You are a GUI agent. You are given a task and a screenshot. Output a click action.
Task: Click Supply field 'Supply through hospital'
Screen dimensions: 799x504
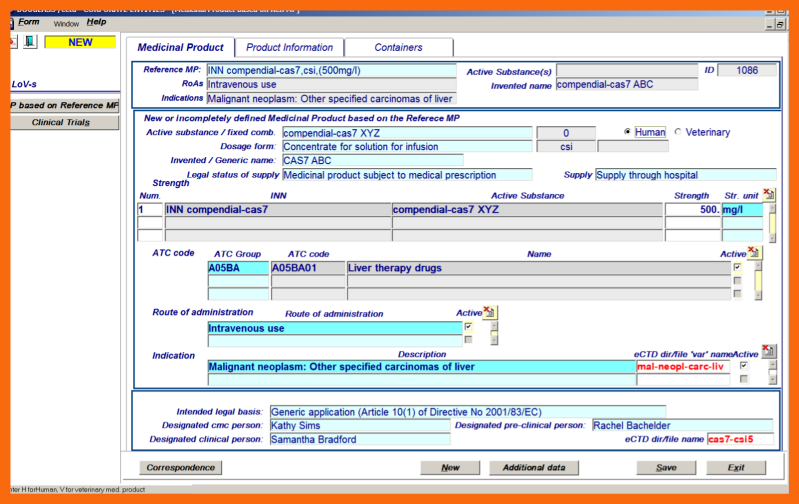(685, 175)
